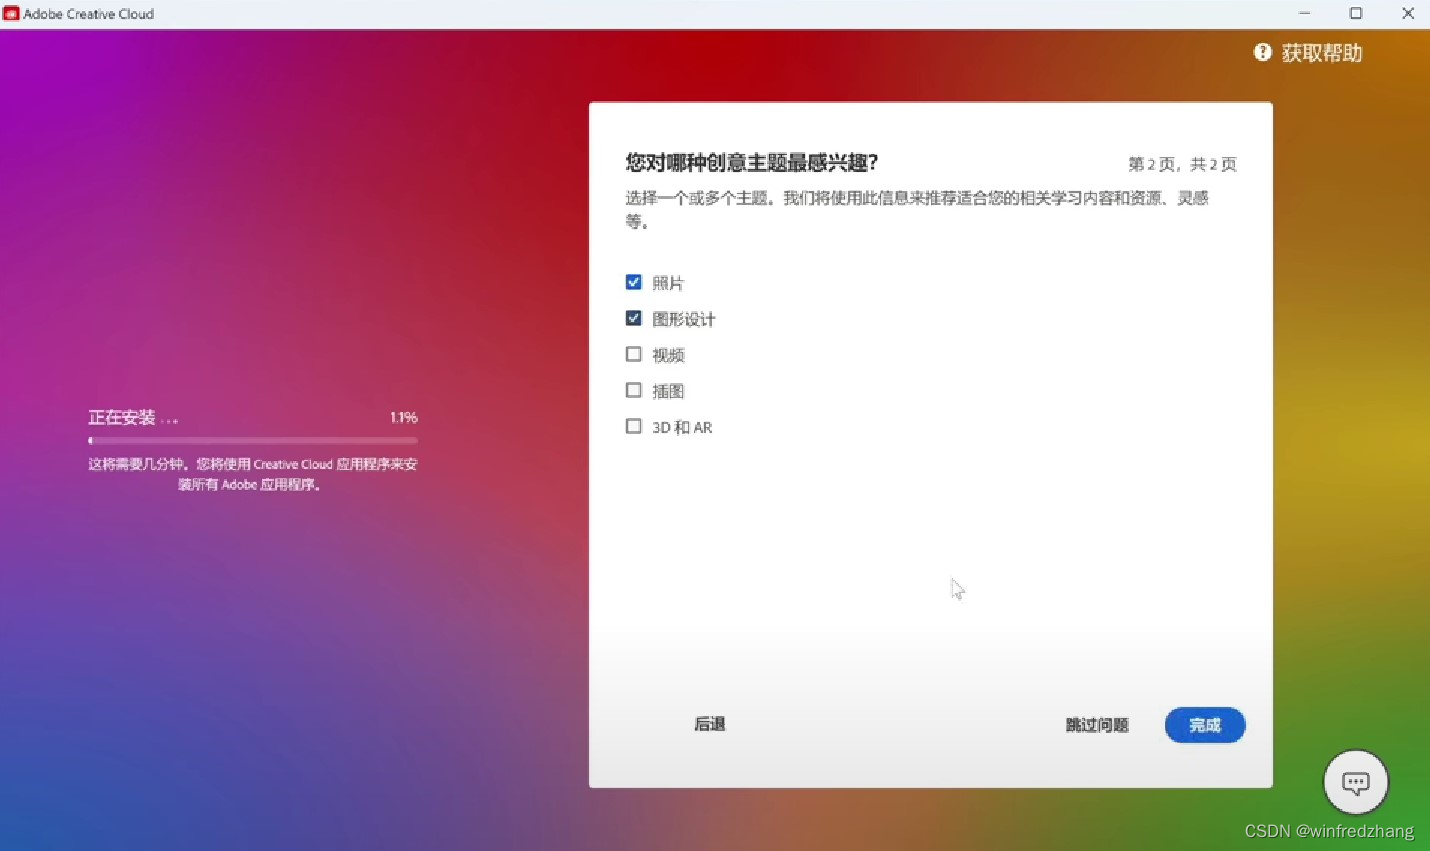This screenshot has height=851, width=1430.
Task: Go back with the 后退 button
Action: click(x=710, y=724)
